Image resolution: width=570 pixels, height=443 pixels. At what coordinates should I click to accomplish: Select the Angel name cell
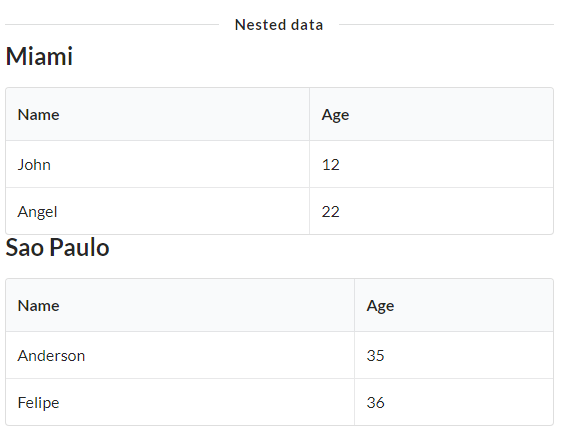[157, 211]
